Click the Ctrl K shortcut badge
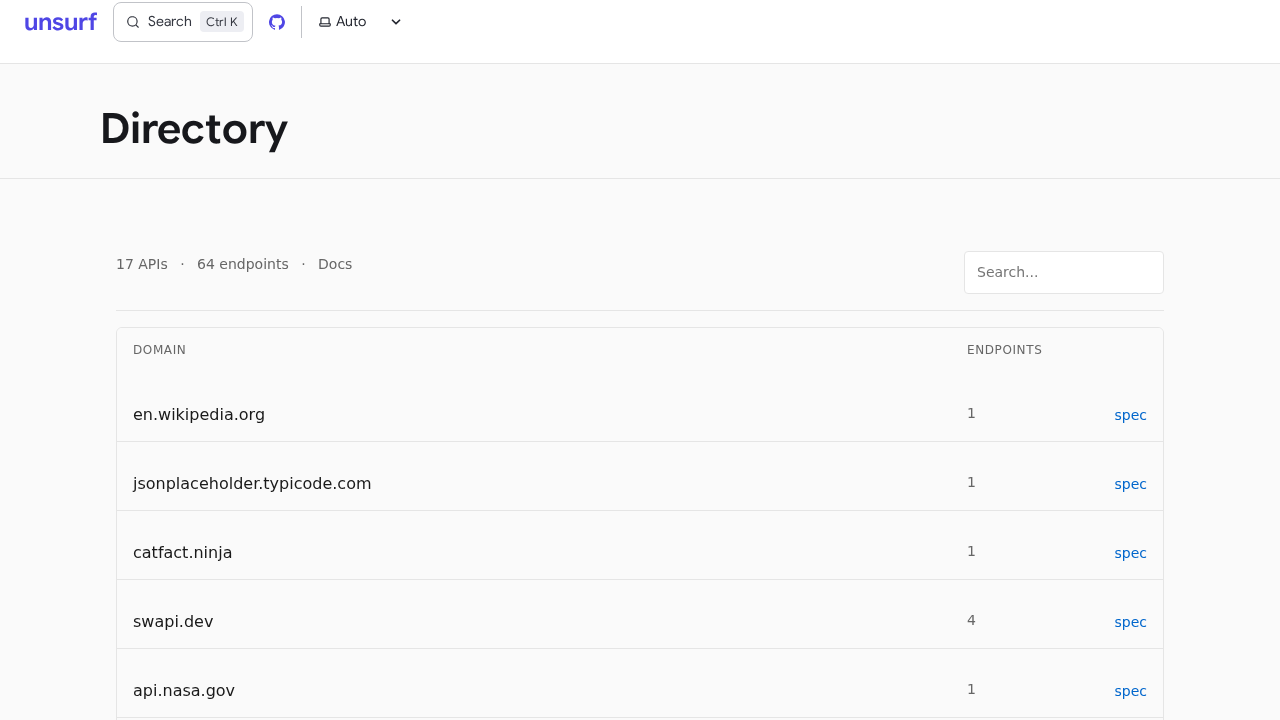The image size is (1280, 720). 222,22
